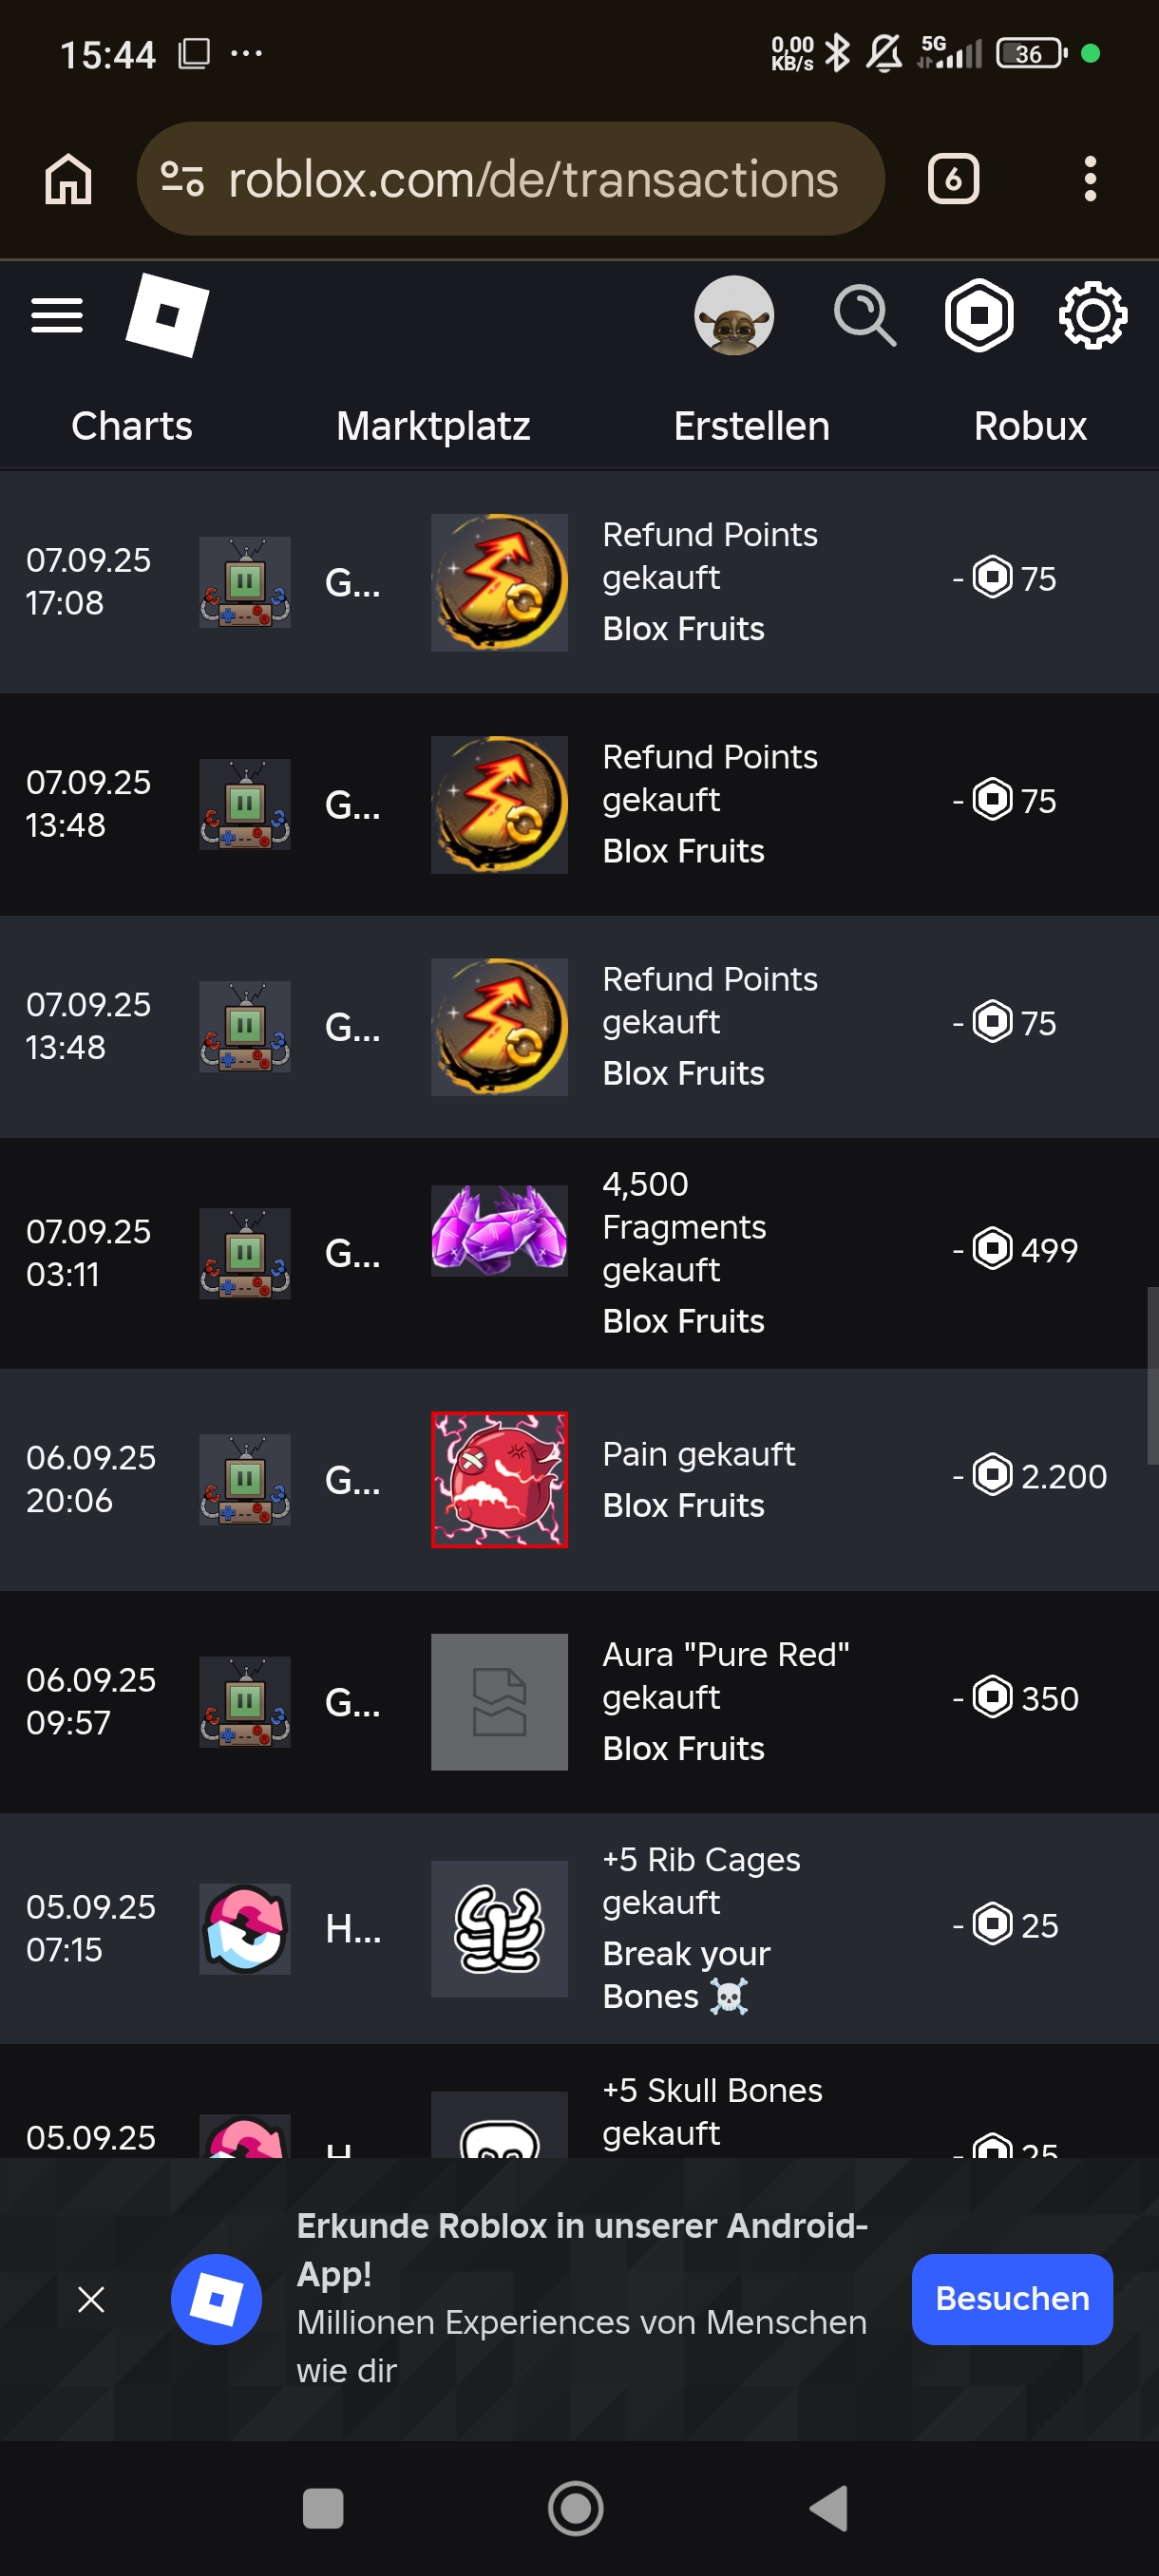Open the 4,500 Fragments thumbnail
The image size is (1159, 2576).
499,1231
